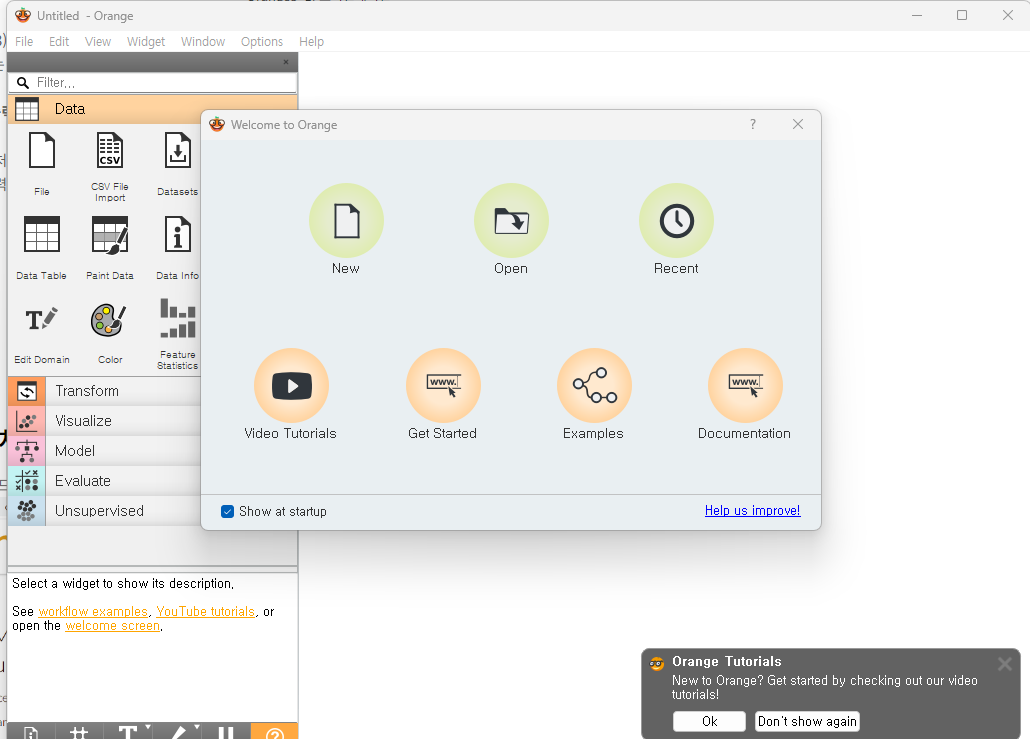Click the pause toolbar button
Image resolution: width=1030 pixels, height=739 pixels.
[x=226, y=731]
